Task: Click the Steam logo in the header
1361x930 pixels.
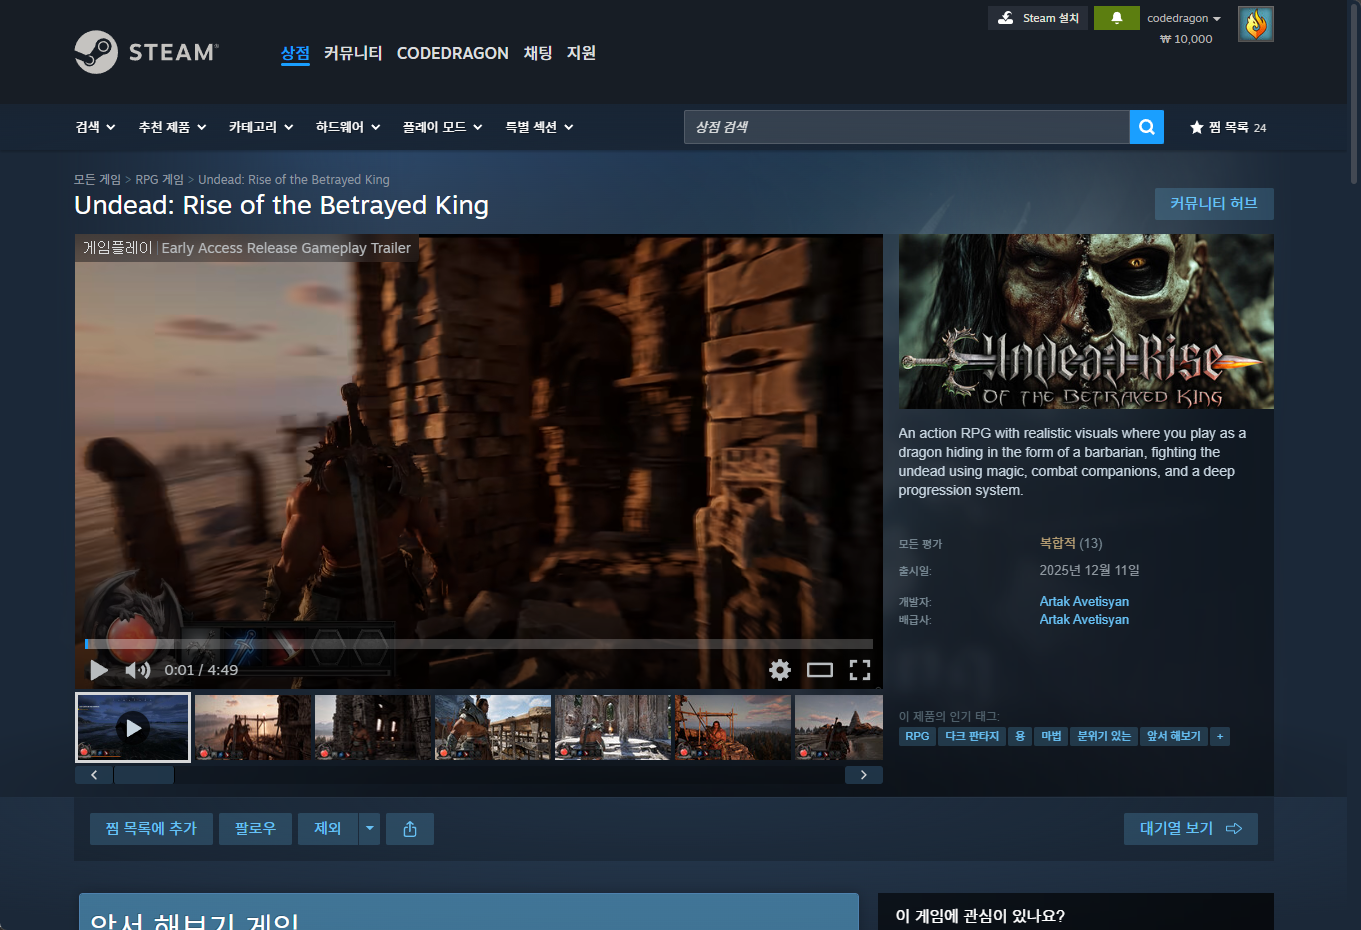Action: tap(146, 52)
